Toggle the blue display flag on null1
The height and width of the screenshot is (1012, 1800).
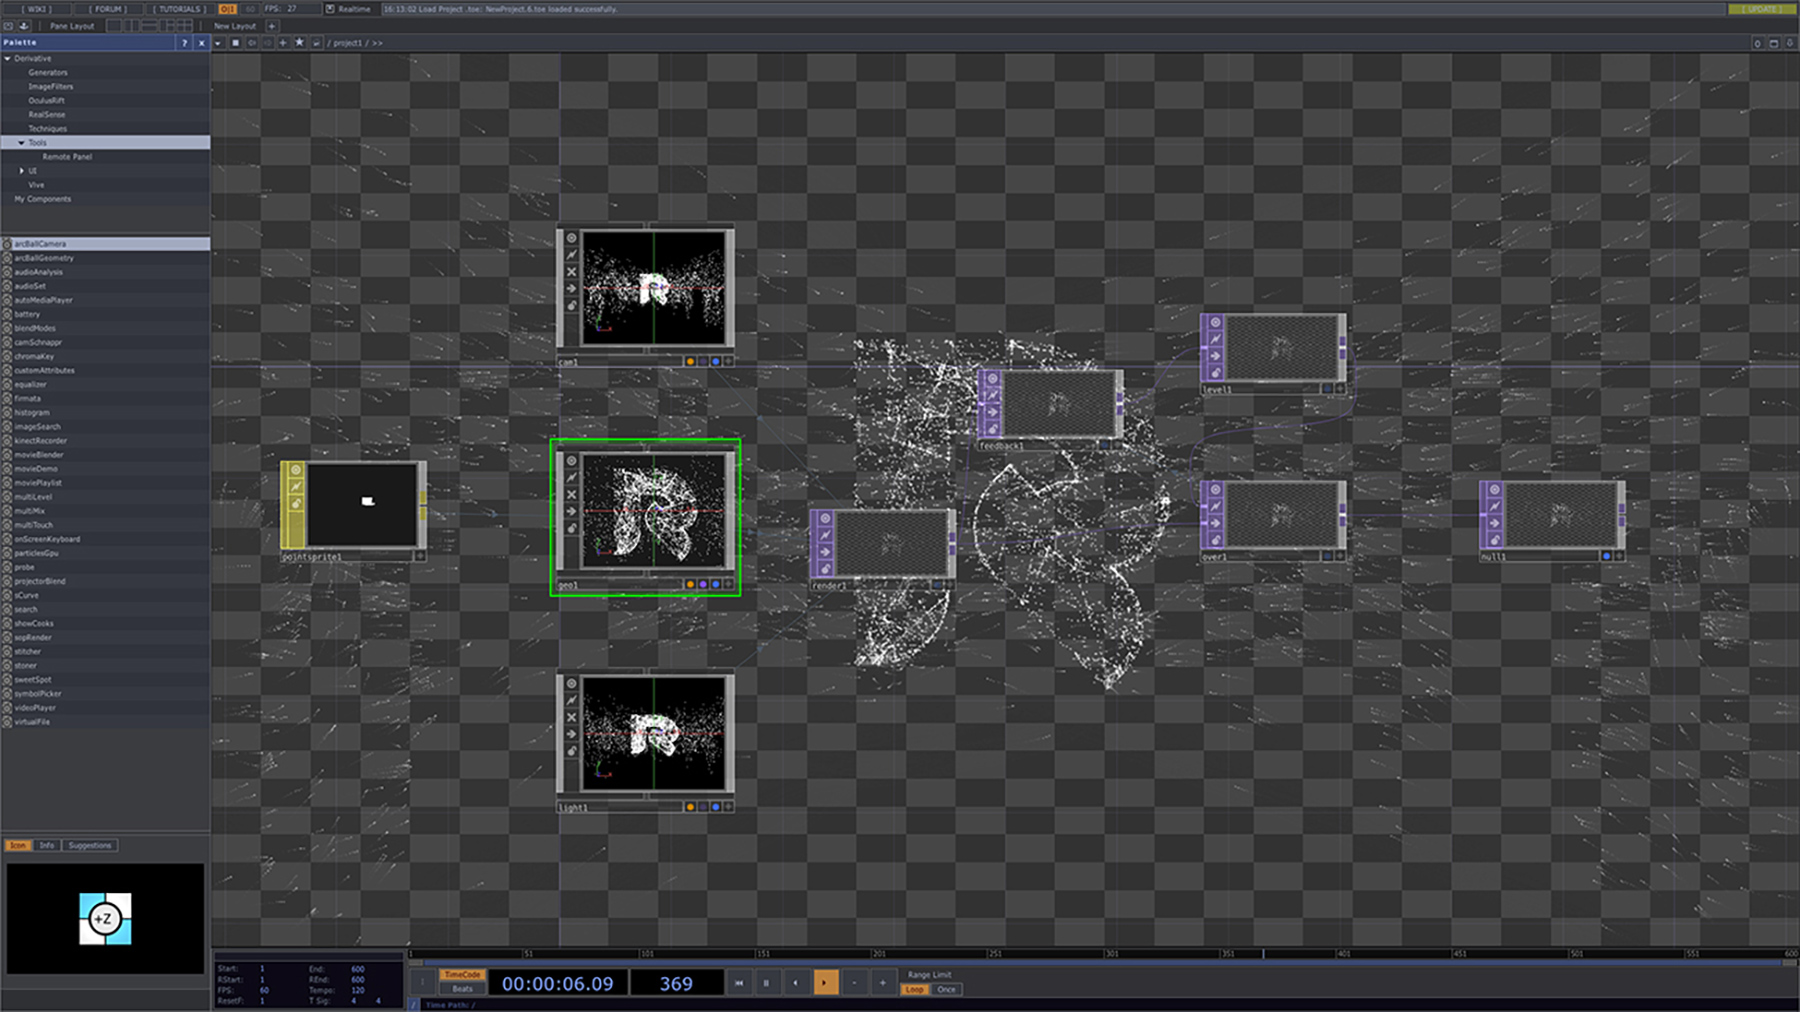(x=1607, y=556)
